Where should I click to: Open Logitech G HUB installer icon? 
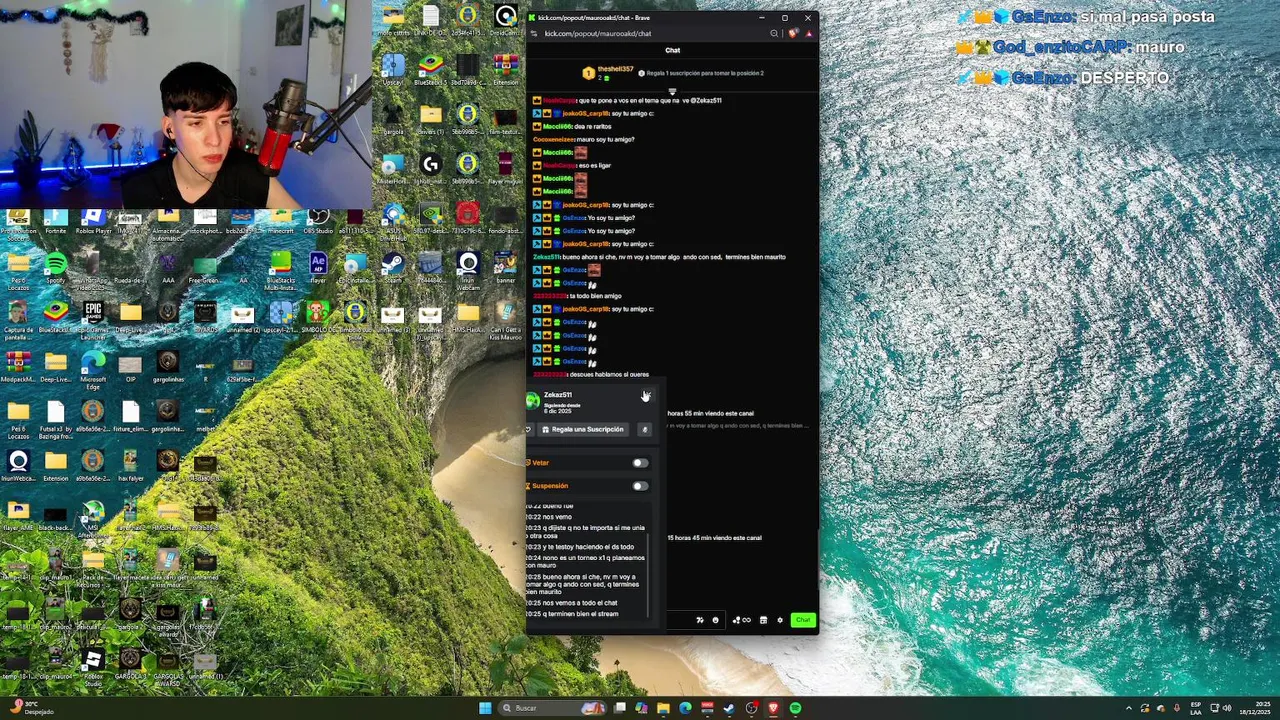tap(431, 168)
